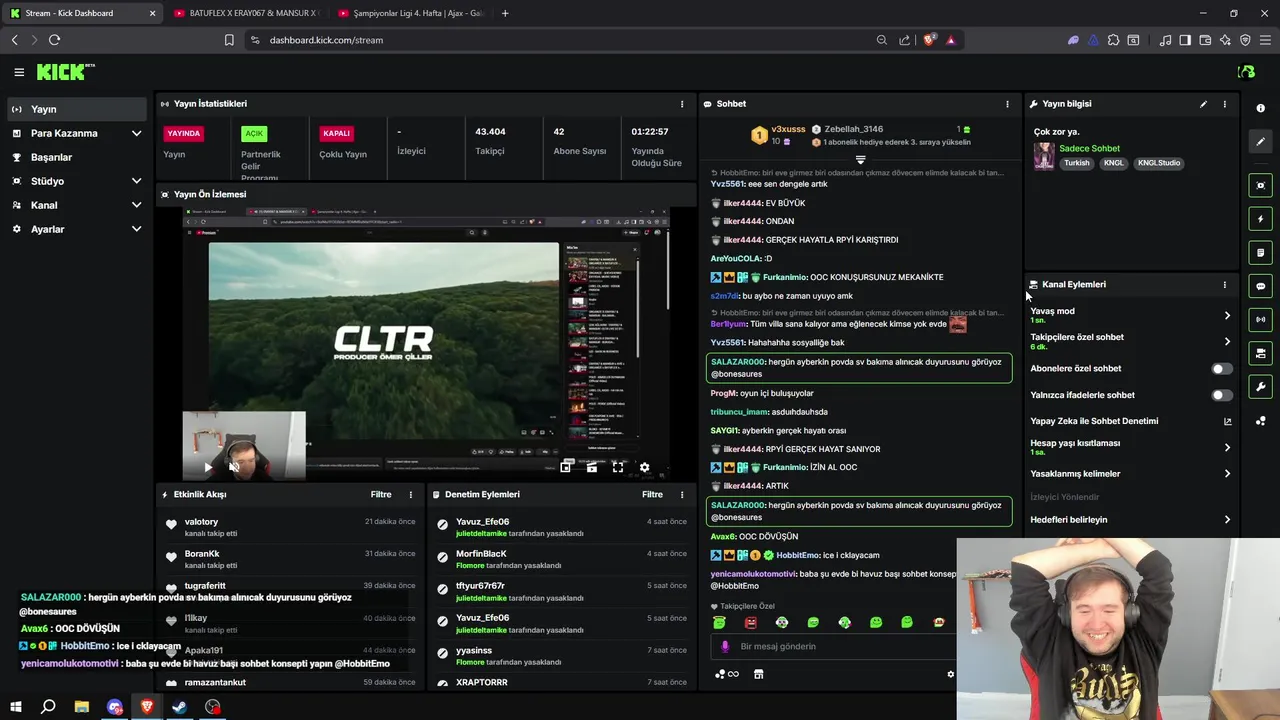Open Başarılar in the left sidebar
This screenshot has height=720, width=1280.
(x=77, y=157)
